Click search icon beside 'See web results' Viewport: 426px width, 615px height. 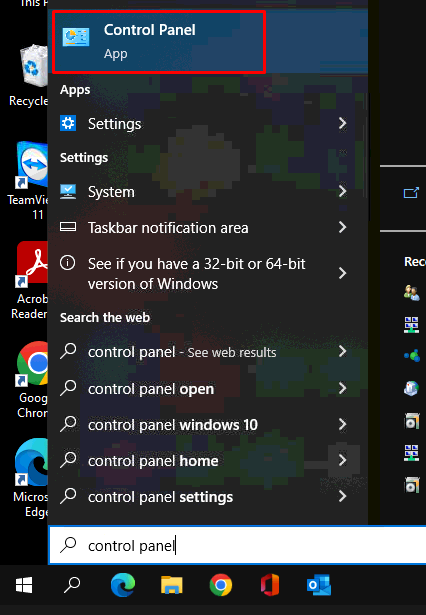tap(68, 351)
